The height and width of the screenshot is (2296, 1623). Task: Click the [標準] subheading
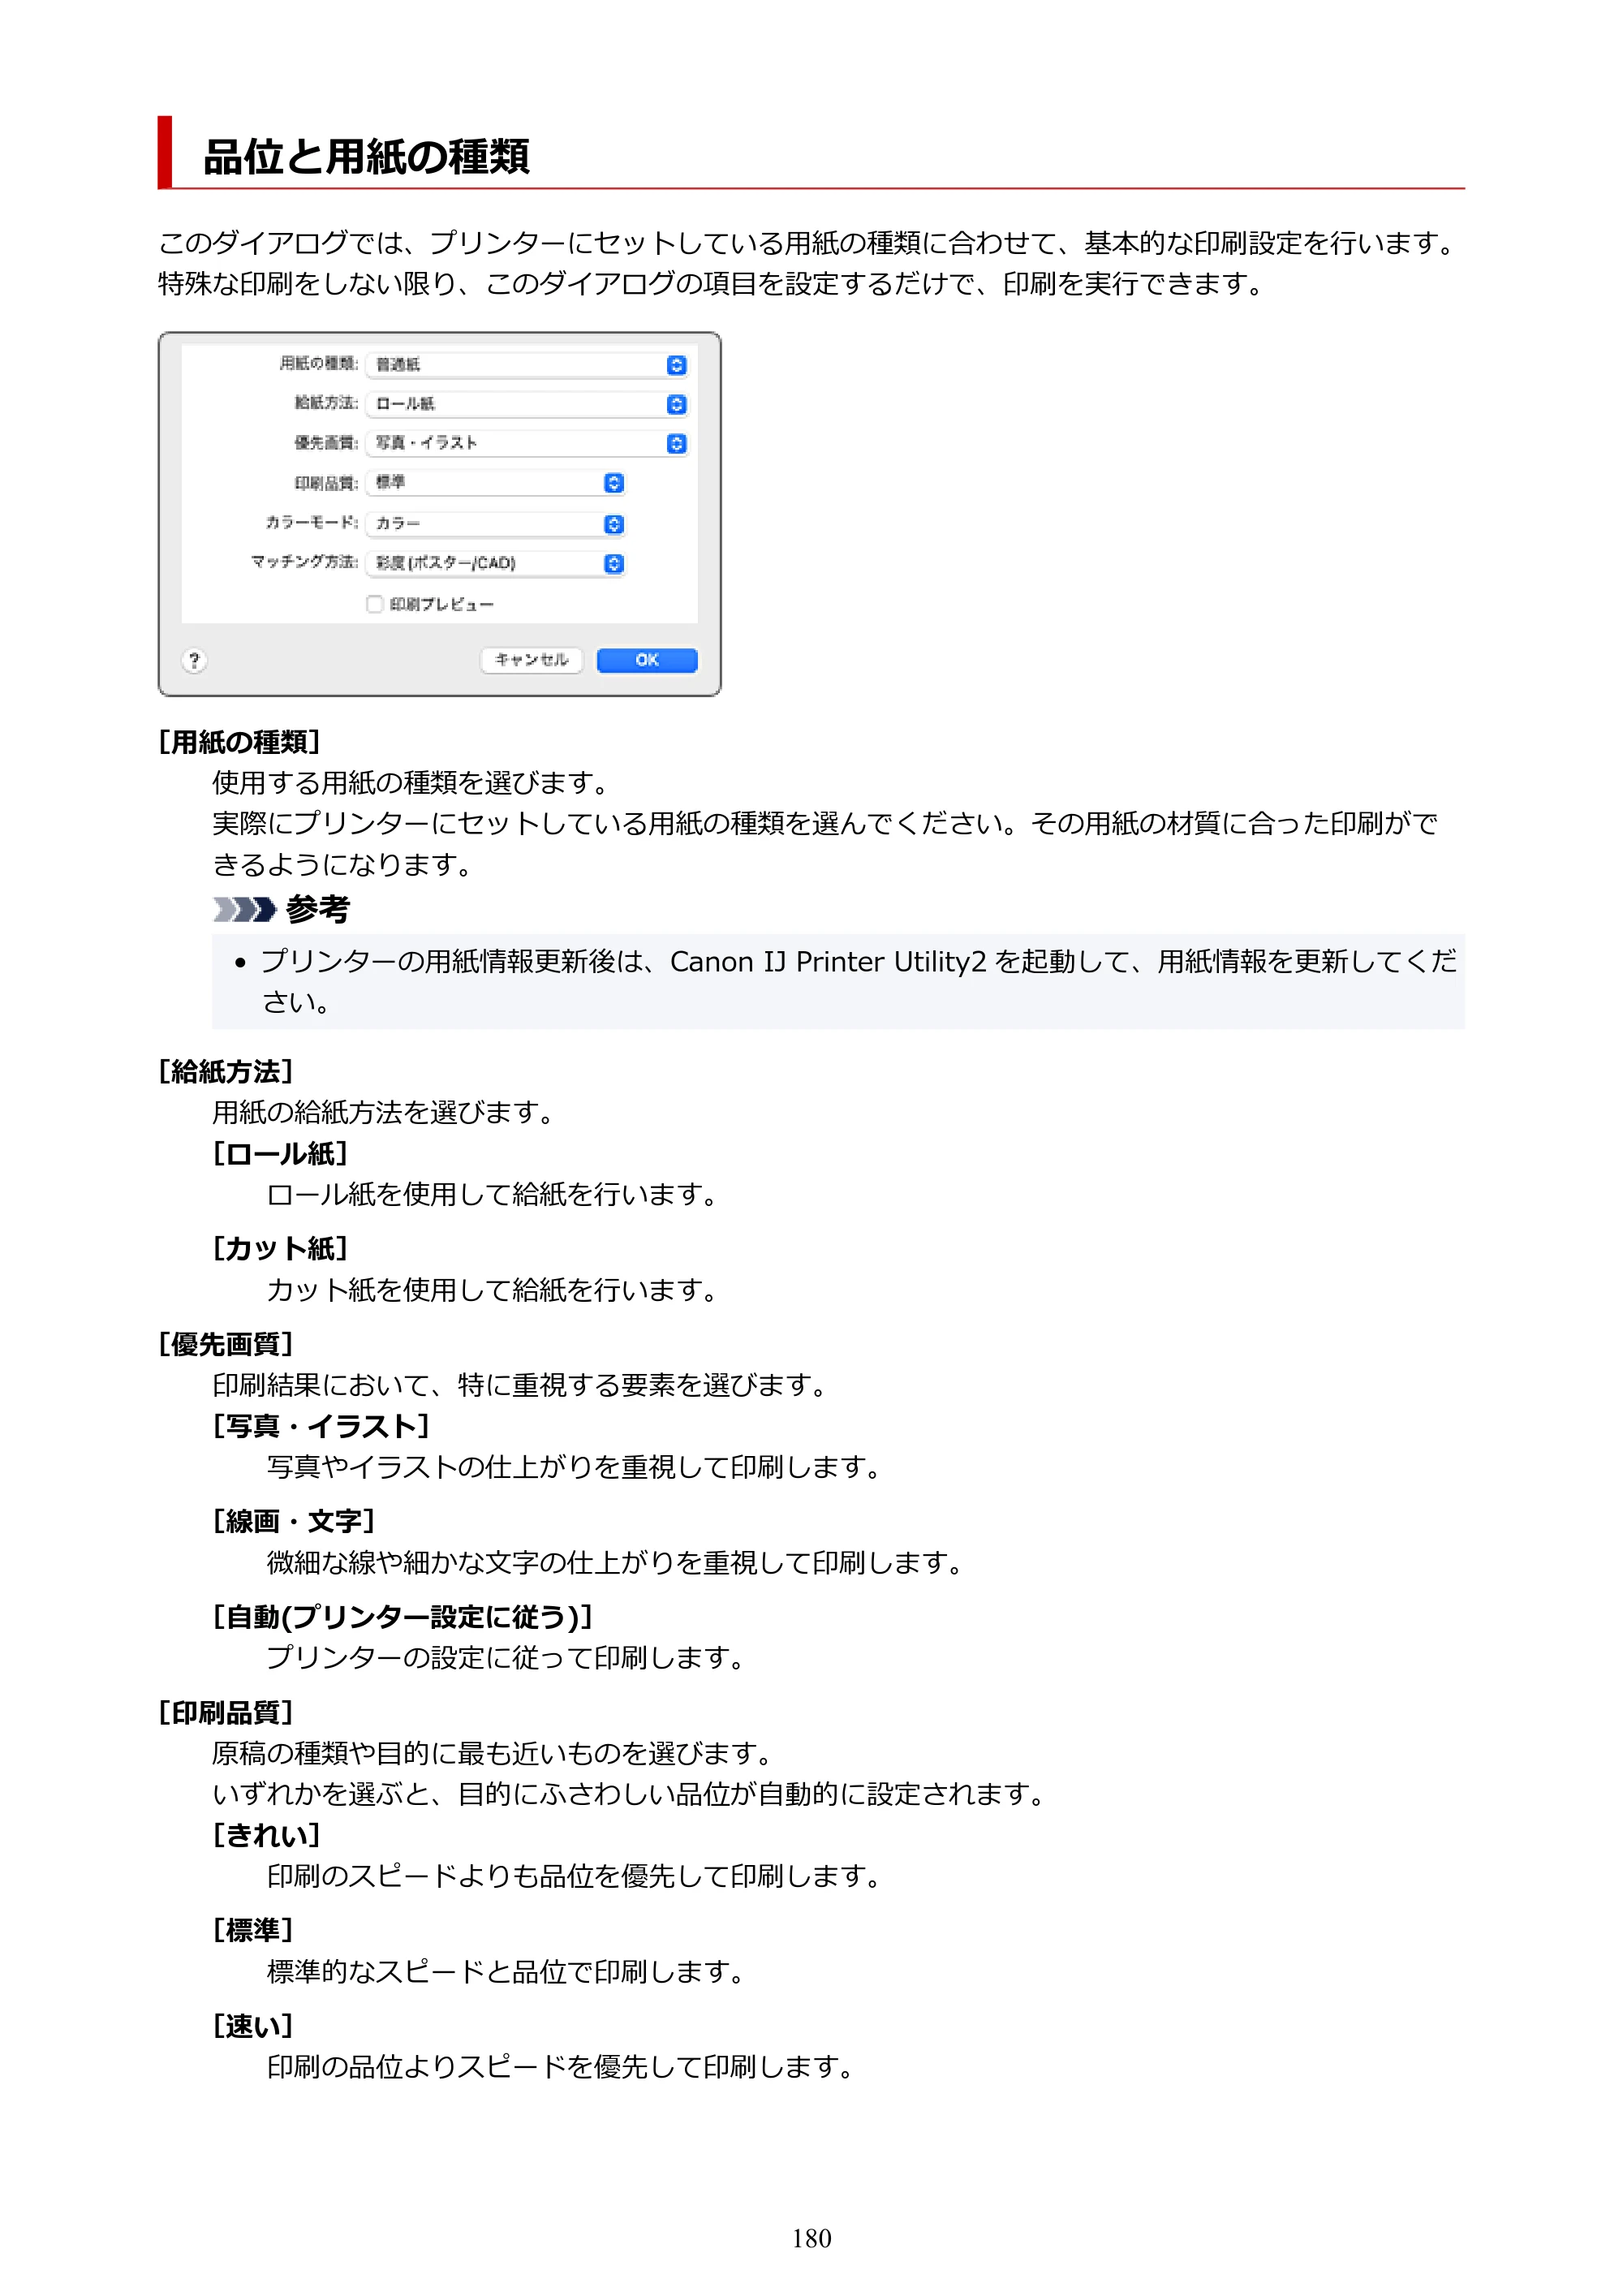(253, 1930)
